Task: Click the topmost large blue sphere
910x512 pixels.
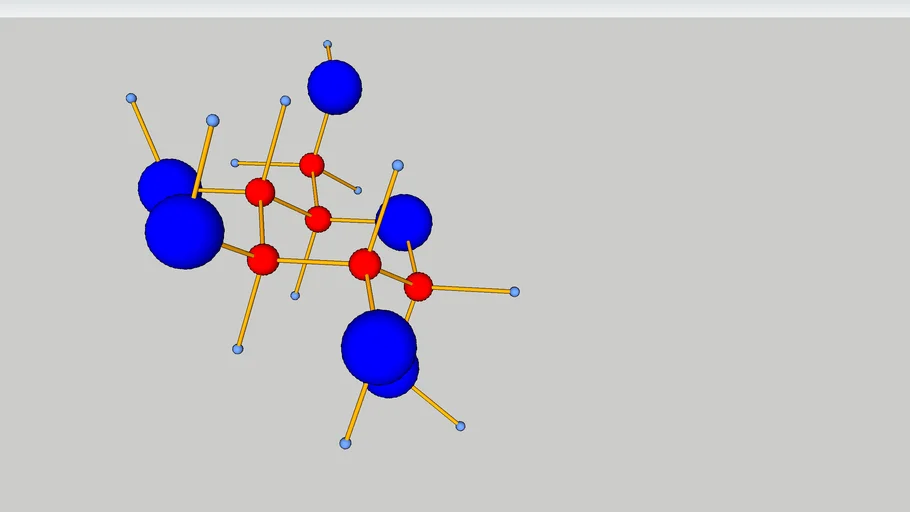Action: pos(334,87)
